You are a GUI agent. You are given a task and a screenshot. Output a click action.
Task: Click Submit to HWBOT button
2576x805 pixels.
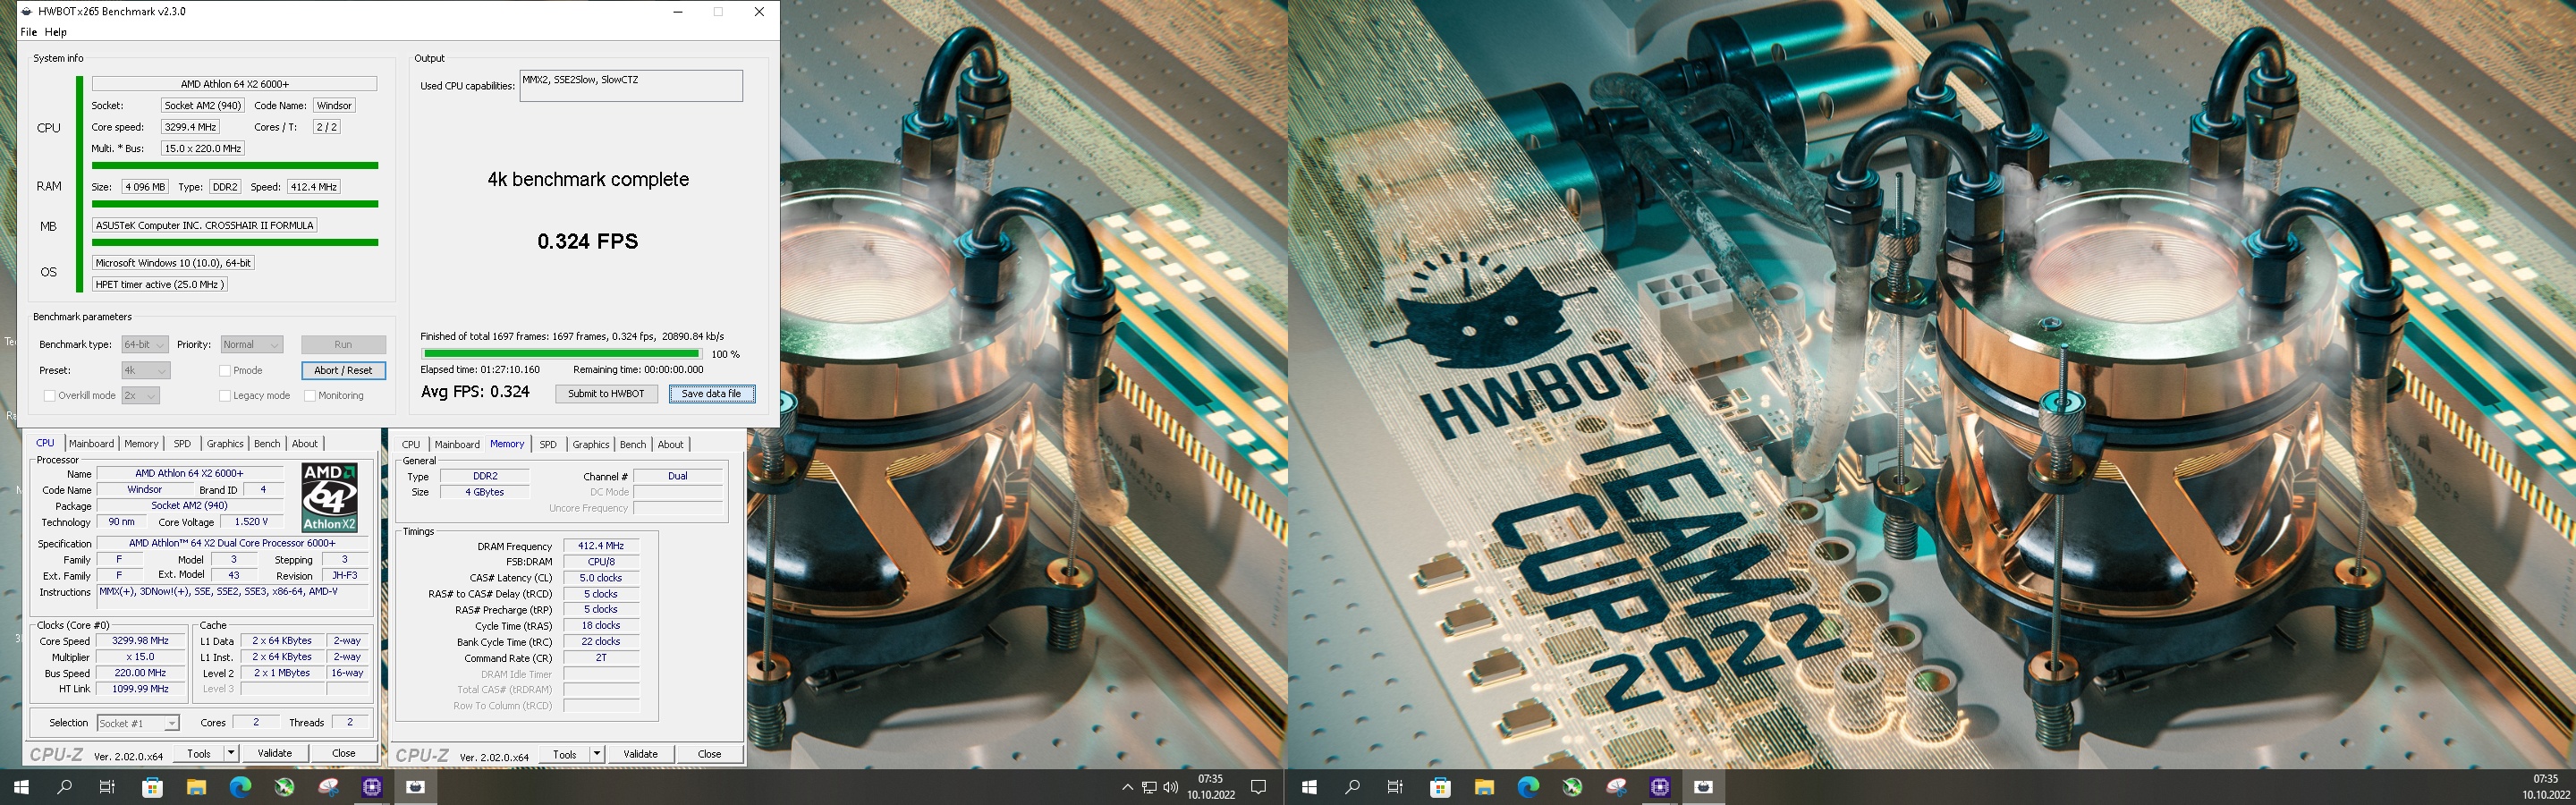606,394
